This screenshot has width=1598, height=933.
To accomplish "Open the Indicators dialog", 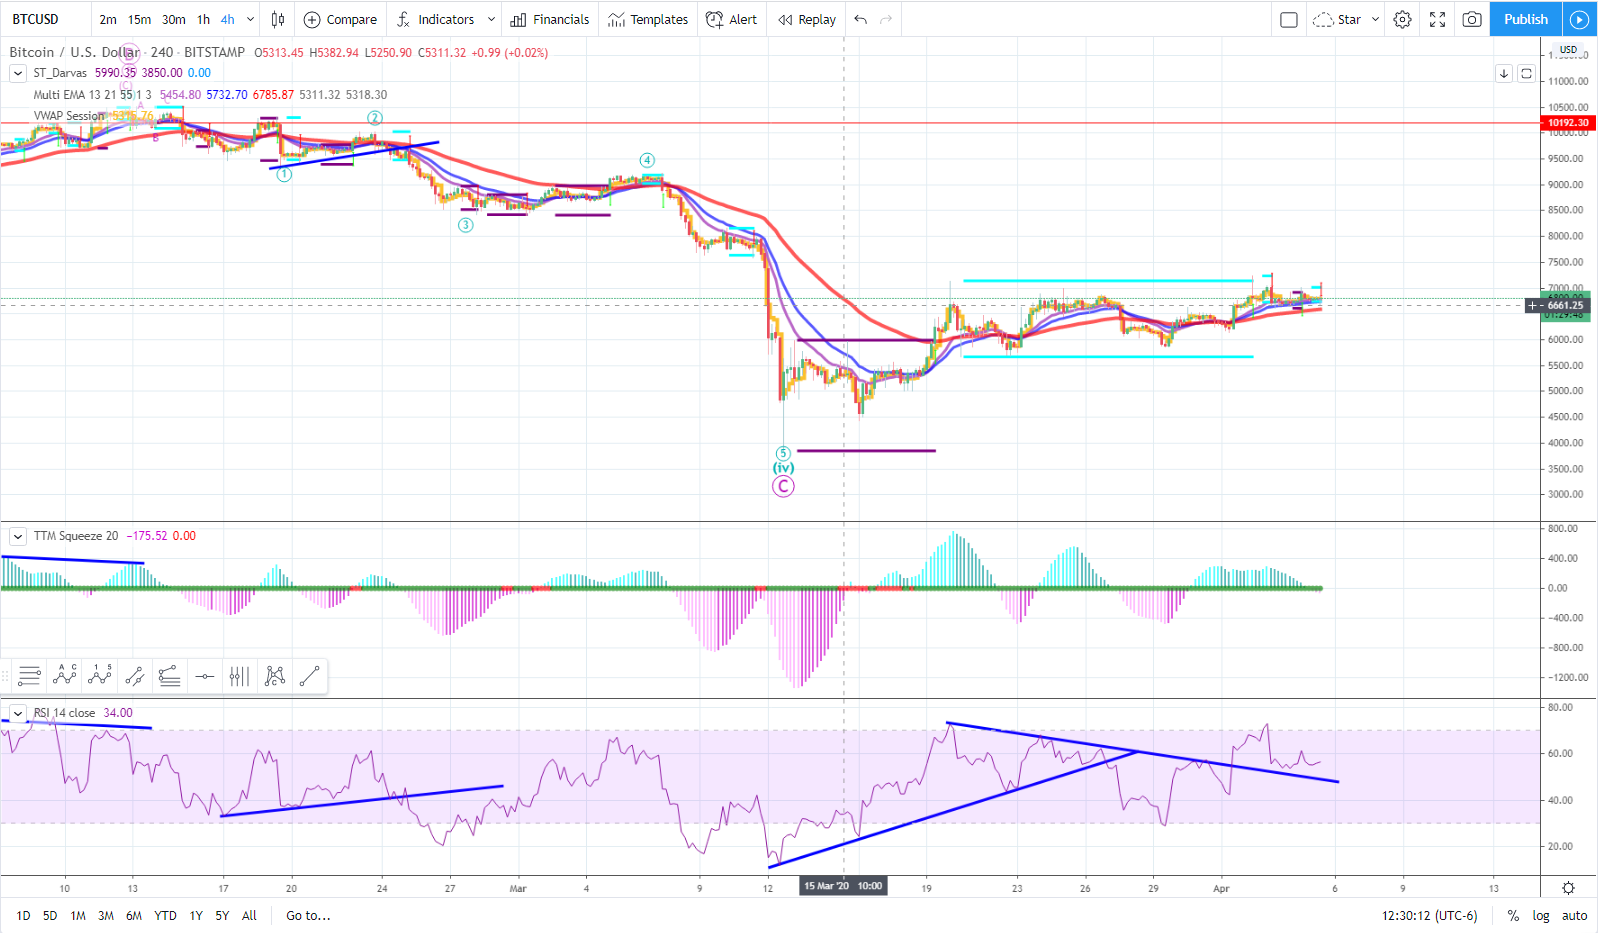I will coord(435,19).
